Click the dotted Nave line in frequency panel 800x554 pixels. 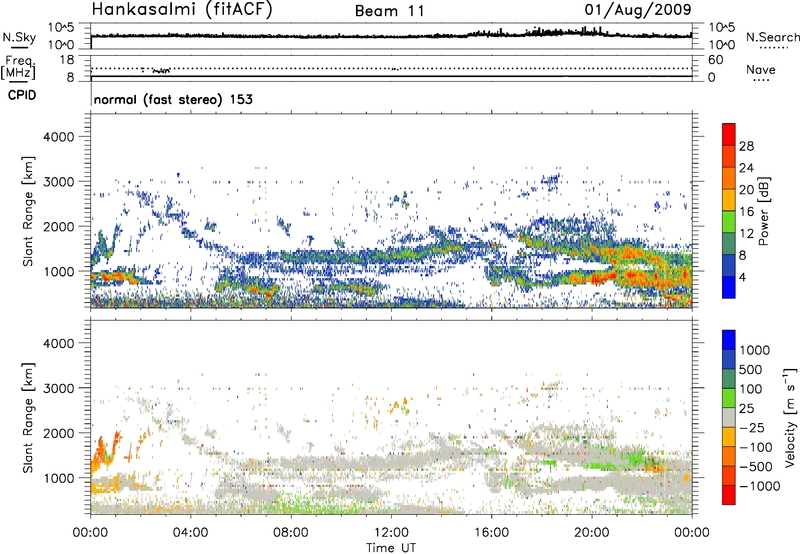pos(391,68)
